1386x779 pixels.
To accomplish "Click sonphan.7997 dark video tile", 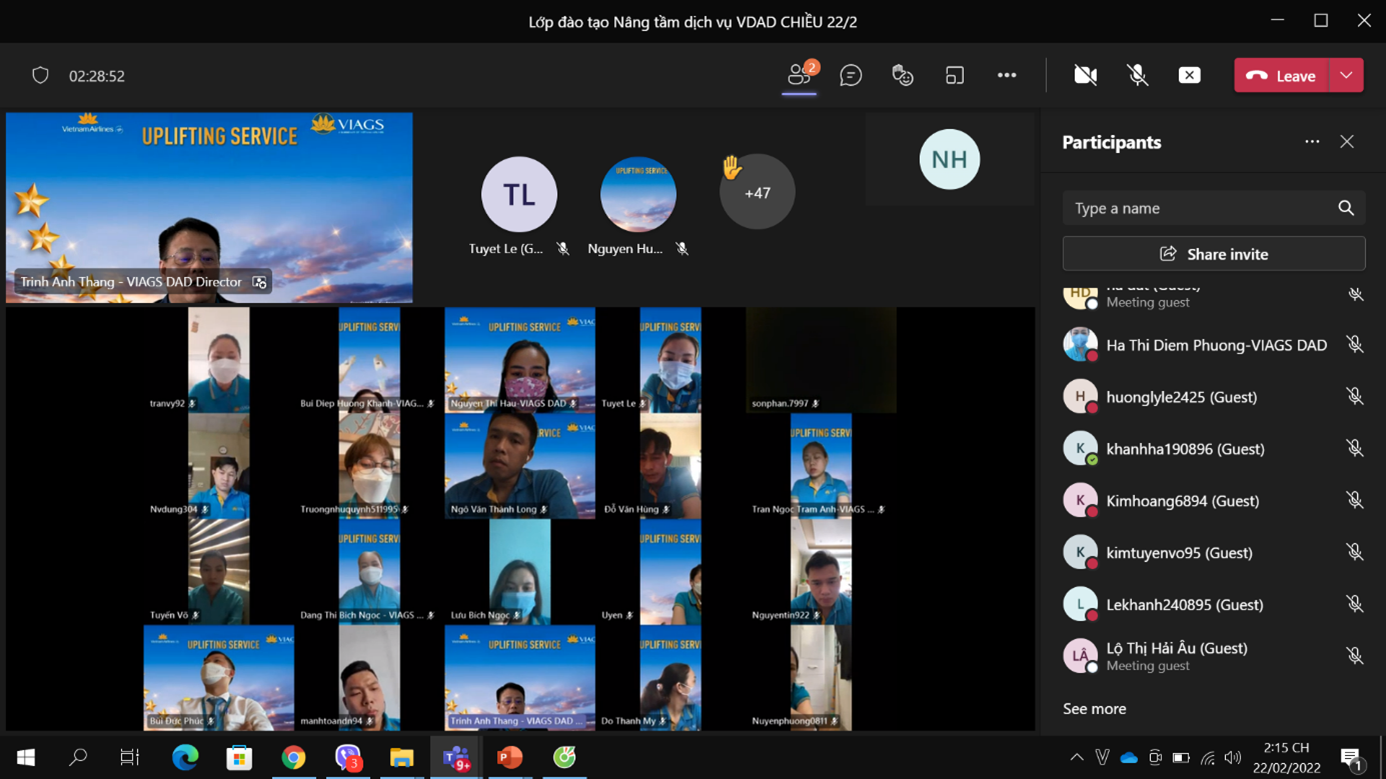I will tap(821, 360).
